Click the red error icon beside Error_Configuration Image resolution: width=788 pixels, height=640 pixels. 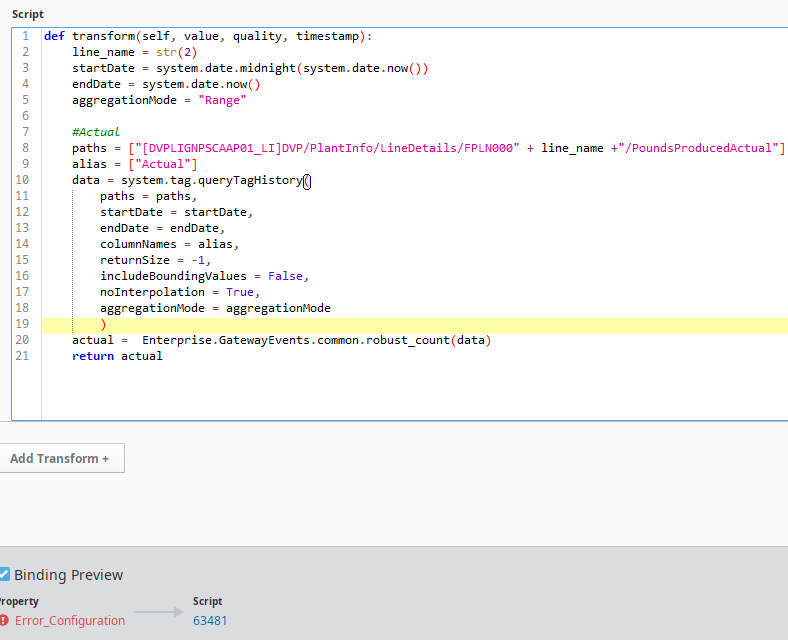click(x=4, y=620)
